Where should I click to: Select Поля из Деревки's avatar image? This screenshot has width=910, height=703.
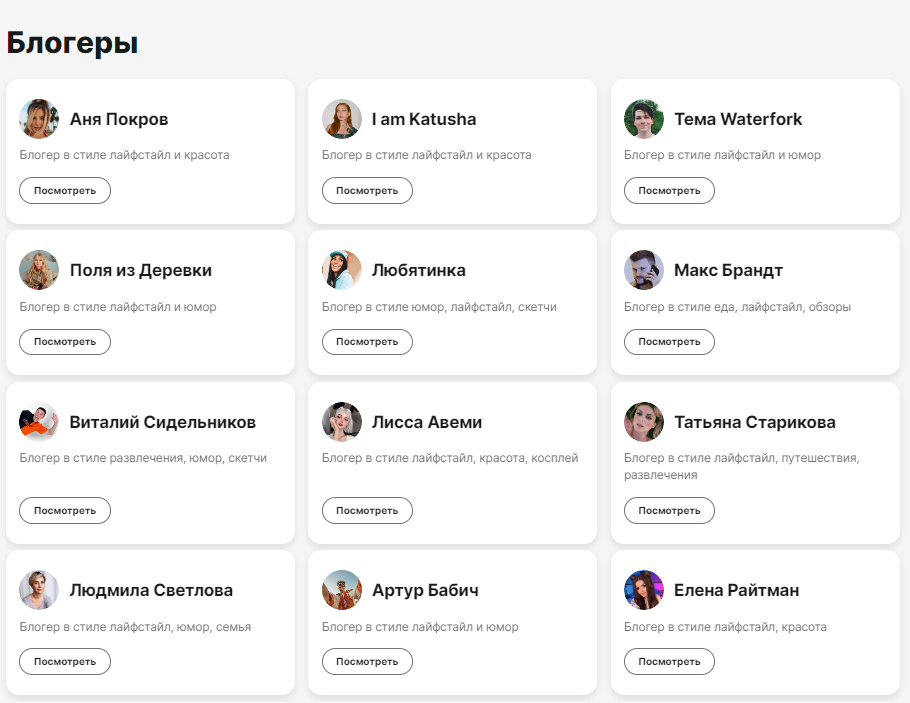coord(39,270)
